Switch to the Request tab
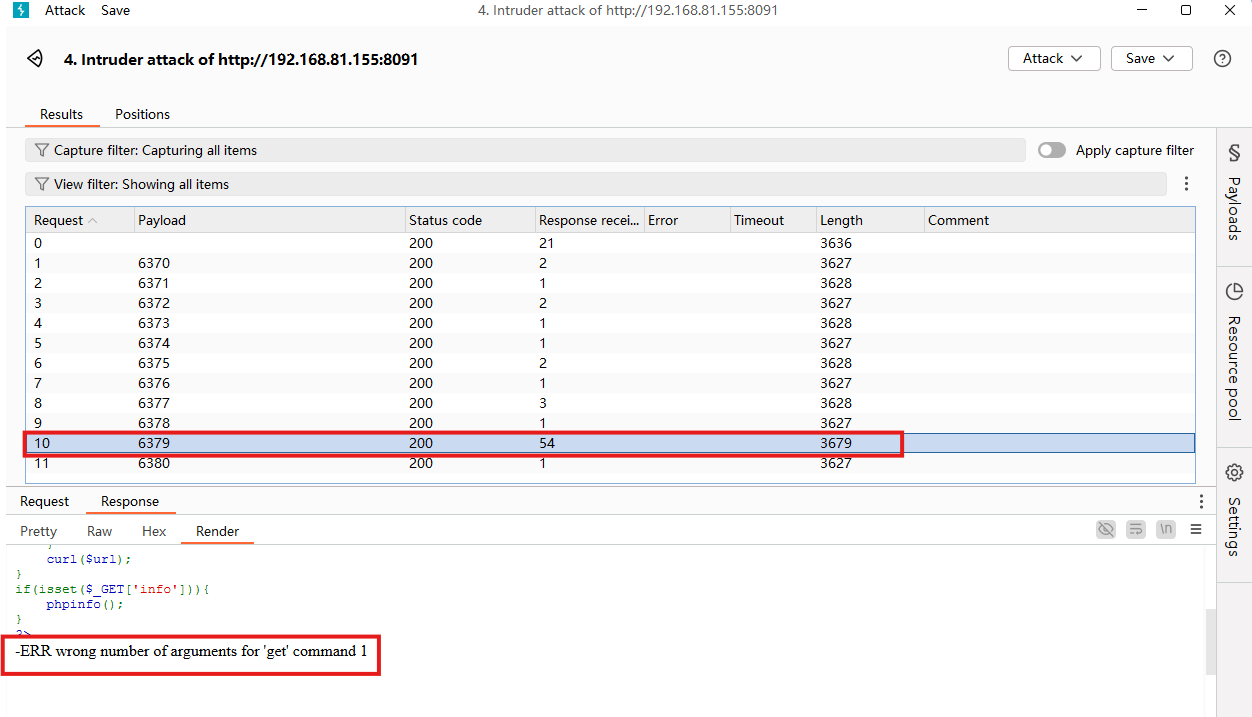This screenshot has height=717, width=1252. click(x=44, y=501)
